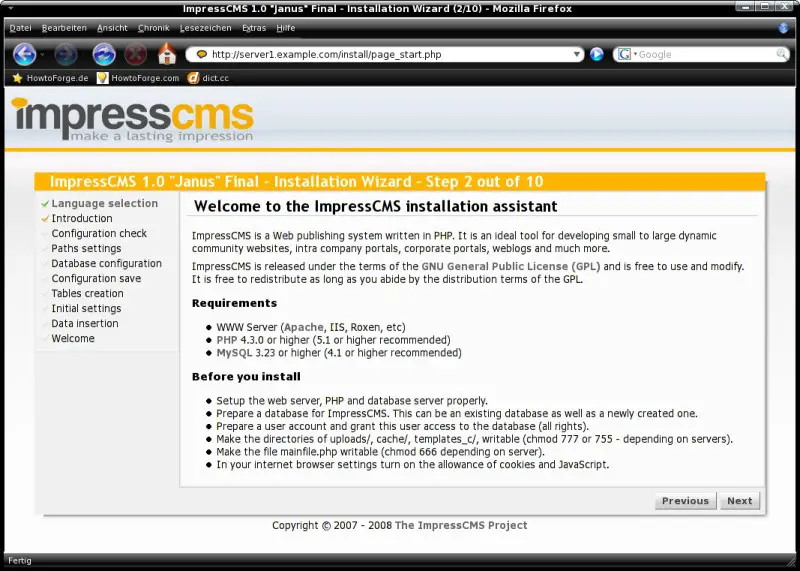Click the Before you install heading
Screen dimensions: 800x571
click(246, 377)
